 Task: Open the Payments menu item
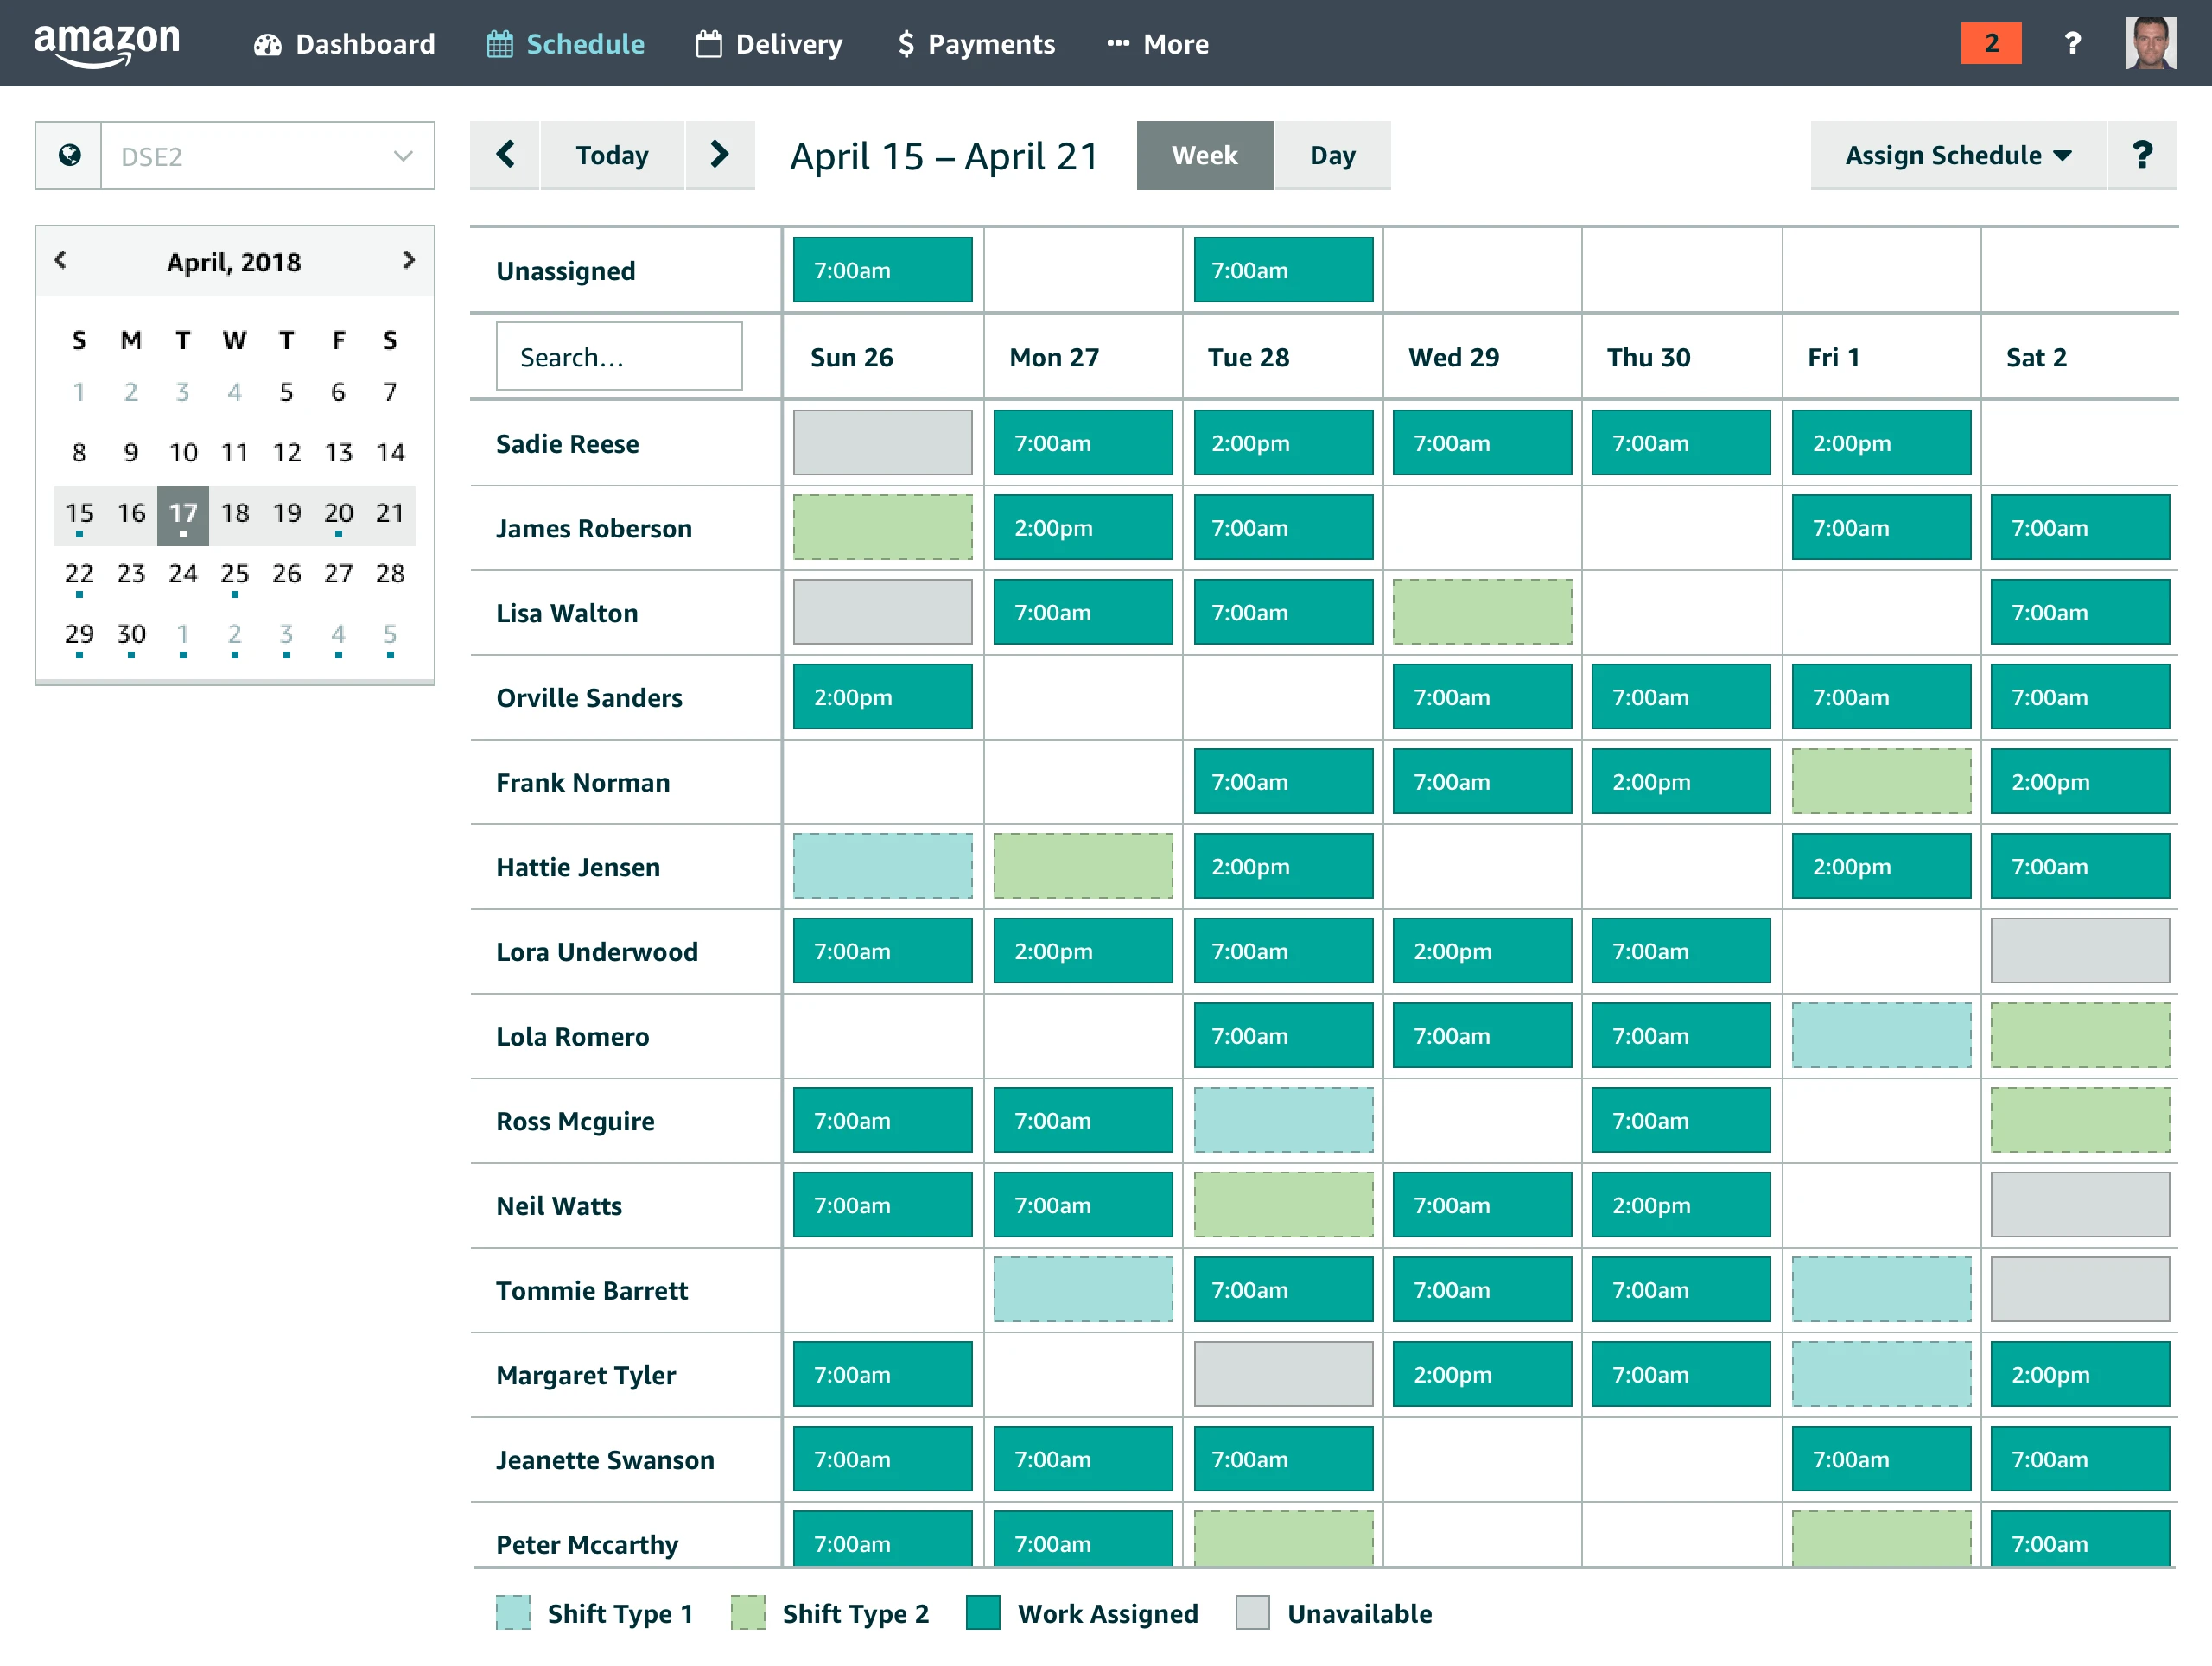click(976, 44)
